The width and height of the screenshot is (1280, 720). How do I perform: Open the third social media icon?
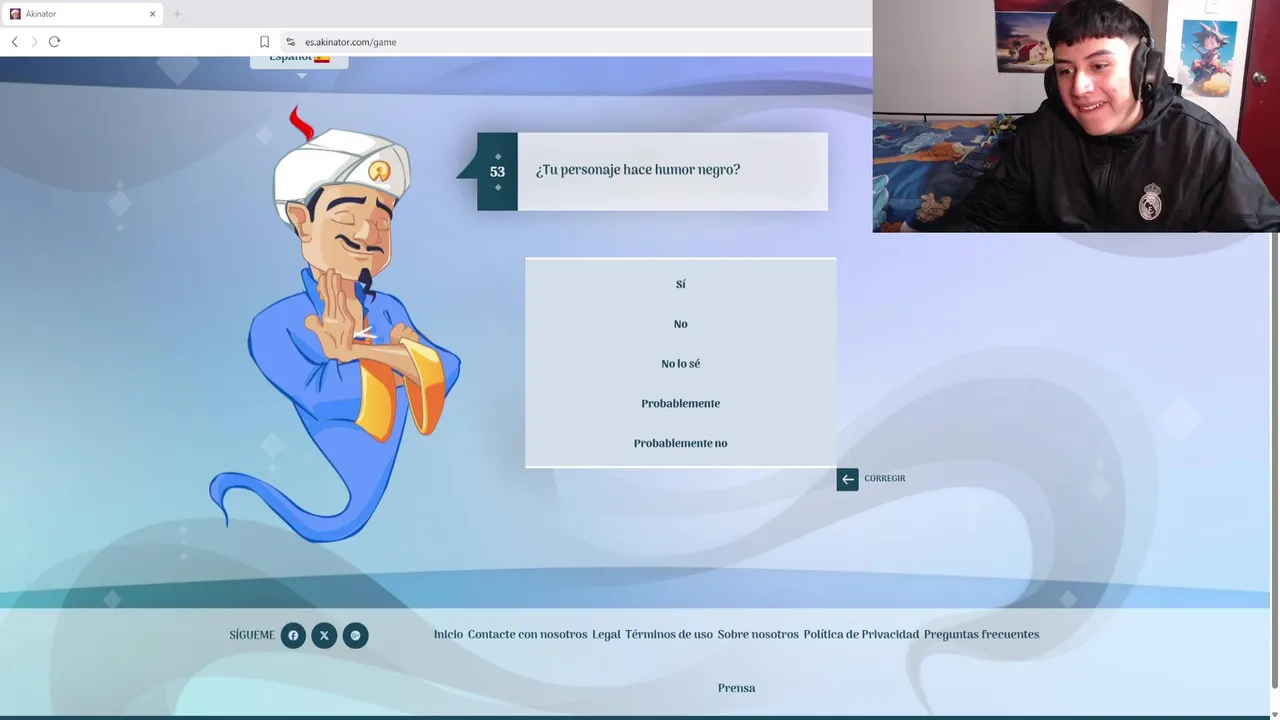(355, 635)
